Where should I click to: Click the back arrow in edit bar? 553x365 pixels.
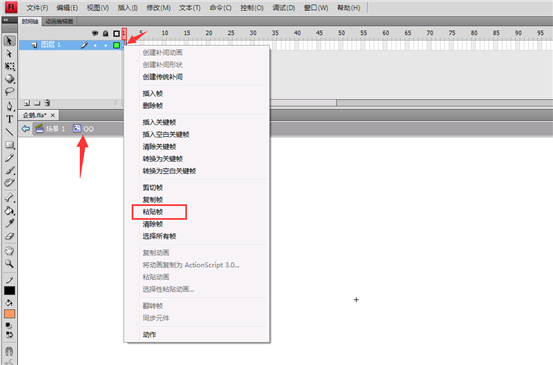click(25, 129)
